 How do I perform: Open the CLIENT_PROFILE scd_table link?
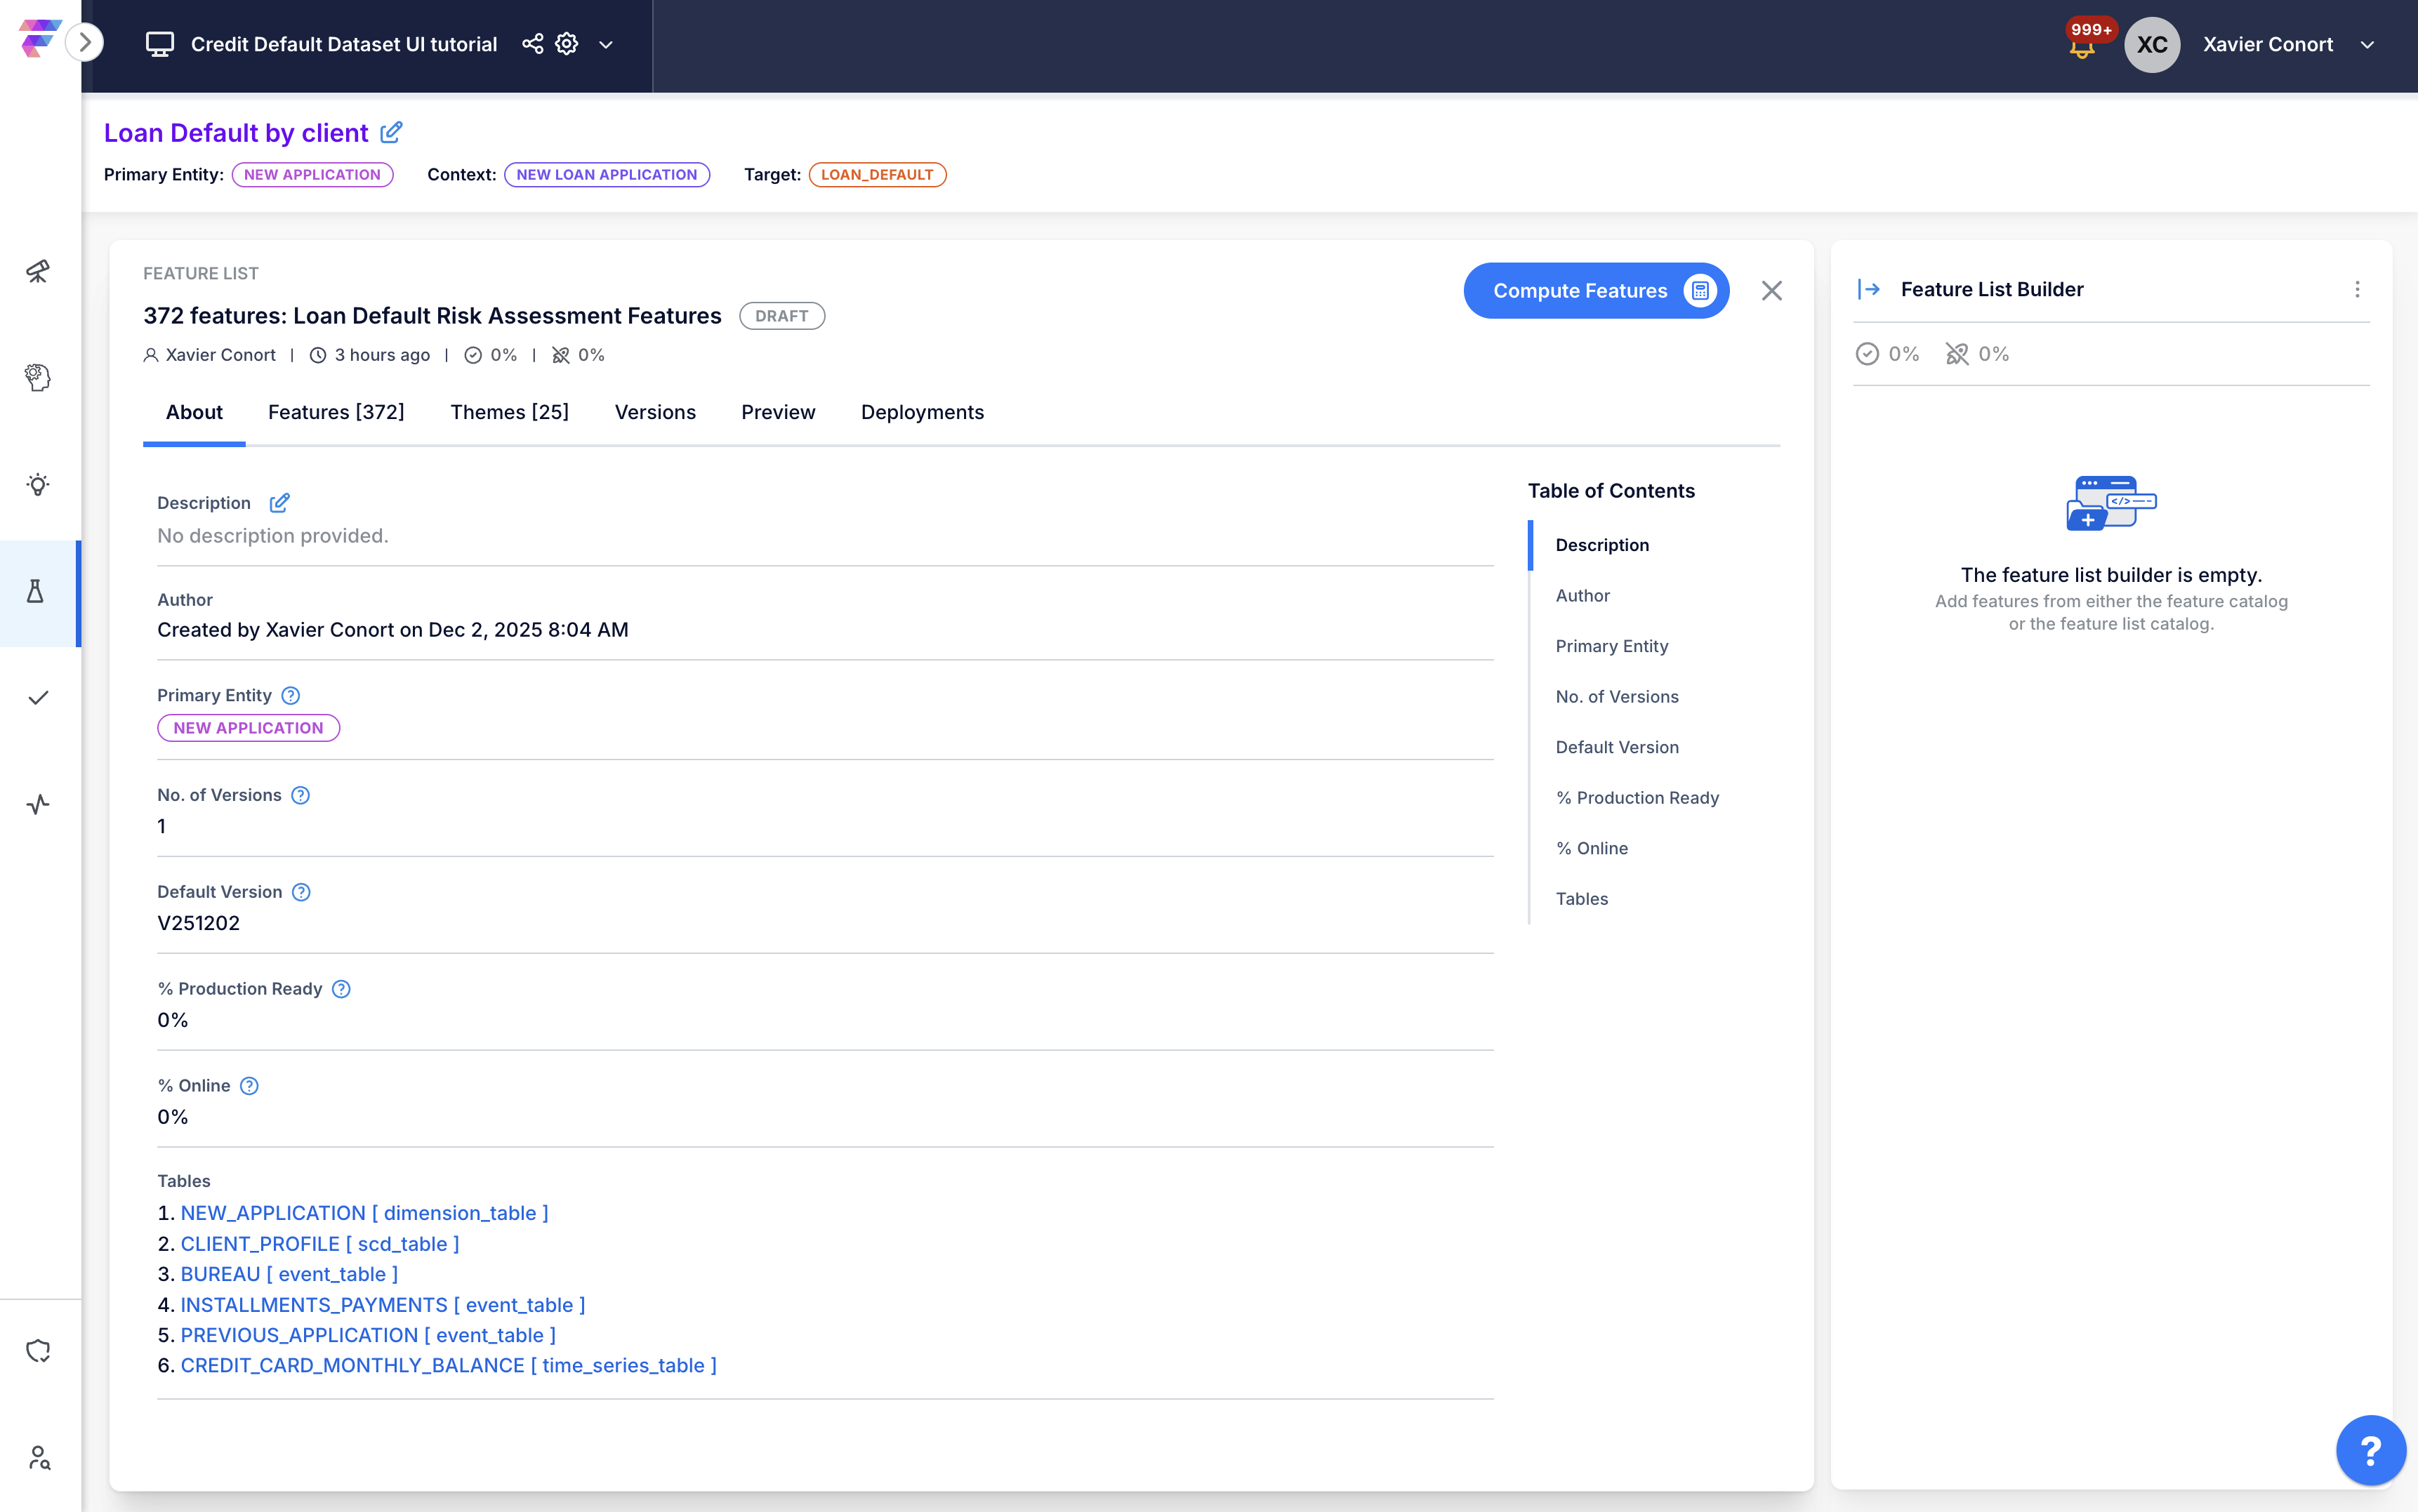319,1243
